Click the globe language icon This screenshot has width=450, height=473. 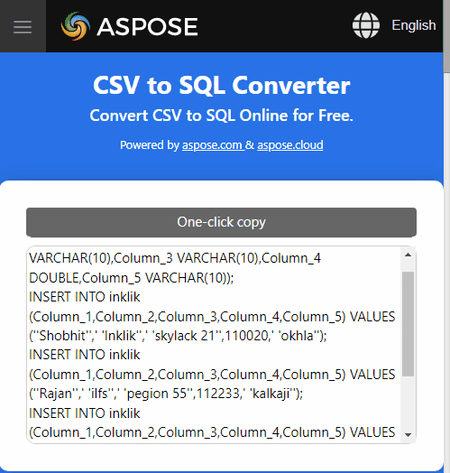(366, 25)
